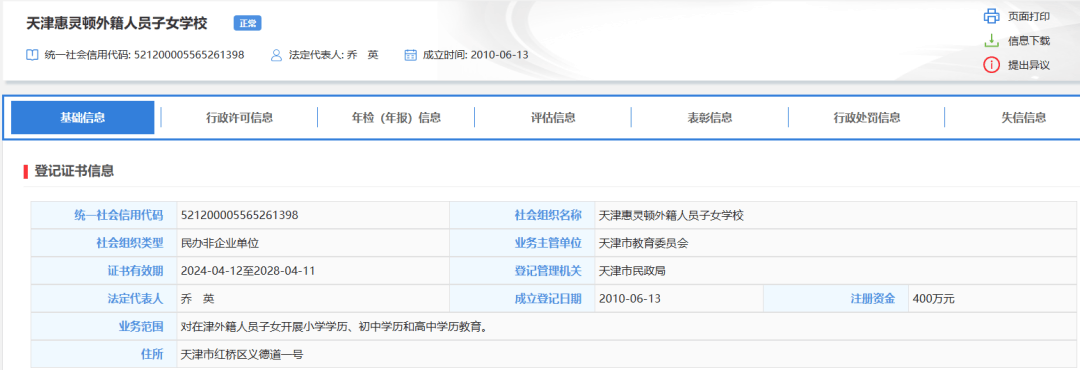Click the 天津惠灵顿外籍人员子女学校 page title
Image resolution: width=1080 pixels, height=370 pixels.
coord(117,23)
